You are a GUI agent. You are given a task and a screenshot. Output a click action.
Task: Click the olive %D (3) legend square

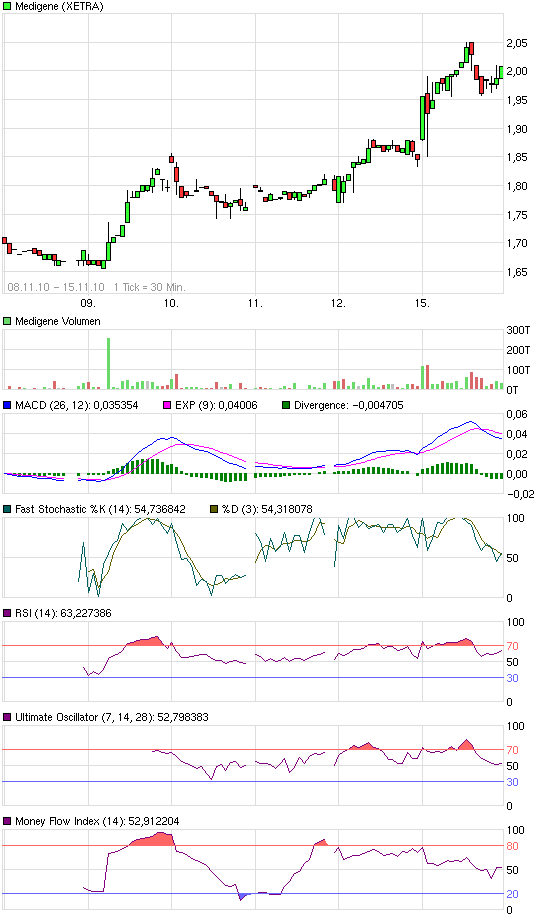[214, 509]
